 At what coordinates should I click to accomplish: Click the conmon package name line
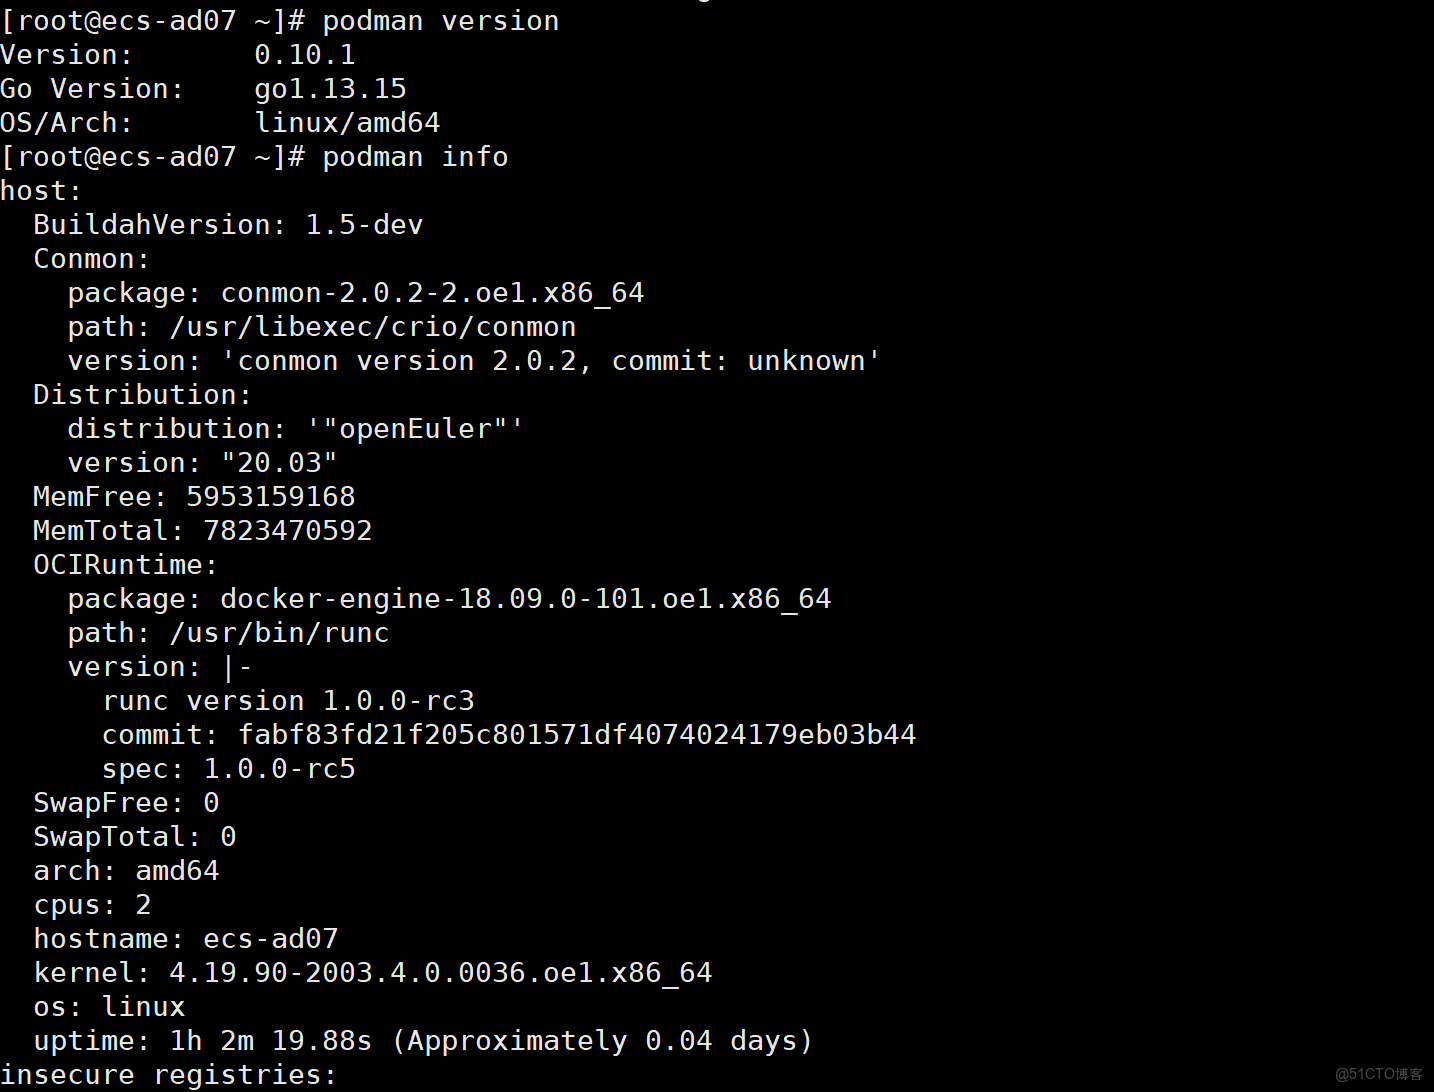(432, 293)
